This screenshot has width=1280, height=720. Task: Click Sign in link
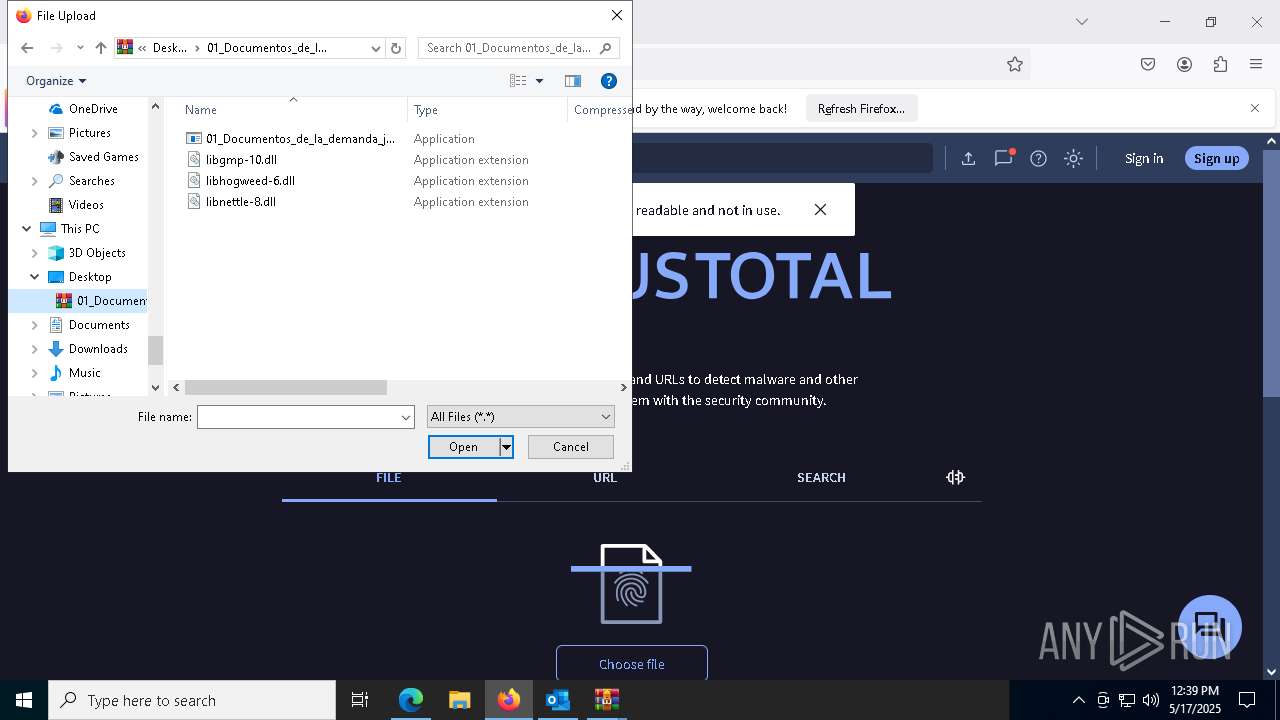[x=1144, y=158]
